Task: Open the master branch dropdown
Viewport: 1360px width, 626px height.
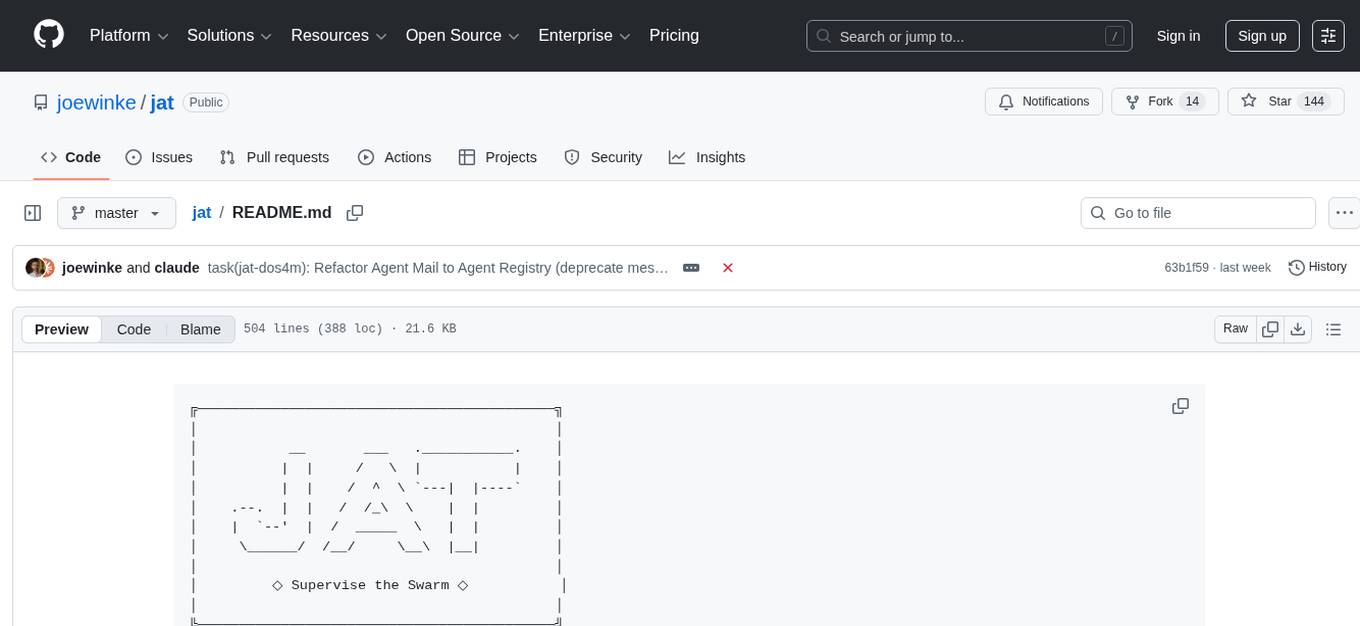Action: [116, 213]
